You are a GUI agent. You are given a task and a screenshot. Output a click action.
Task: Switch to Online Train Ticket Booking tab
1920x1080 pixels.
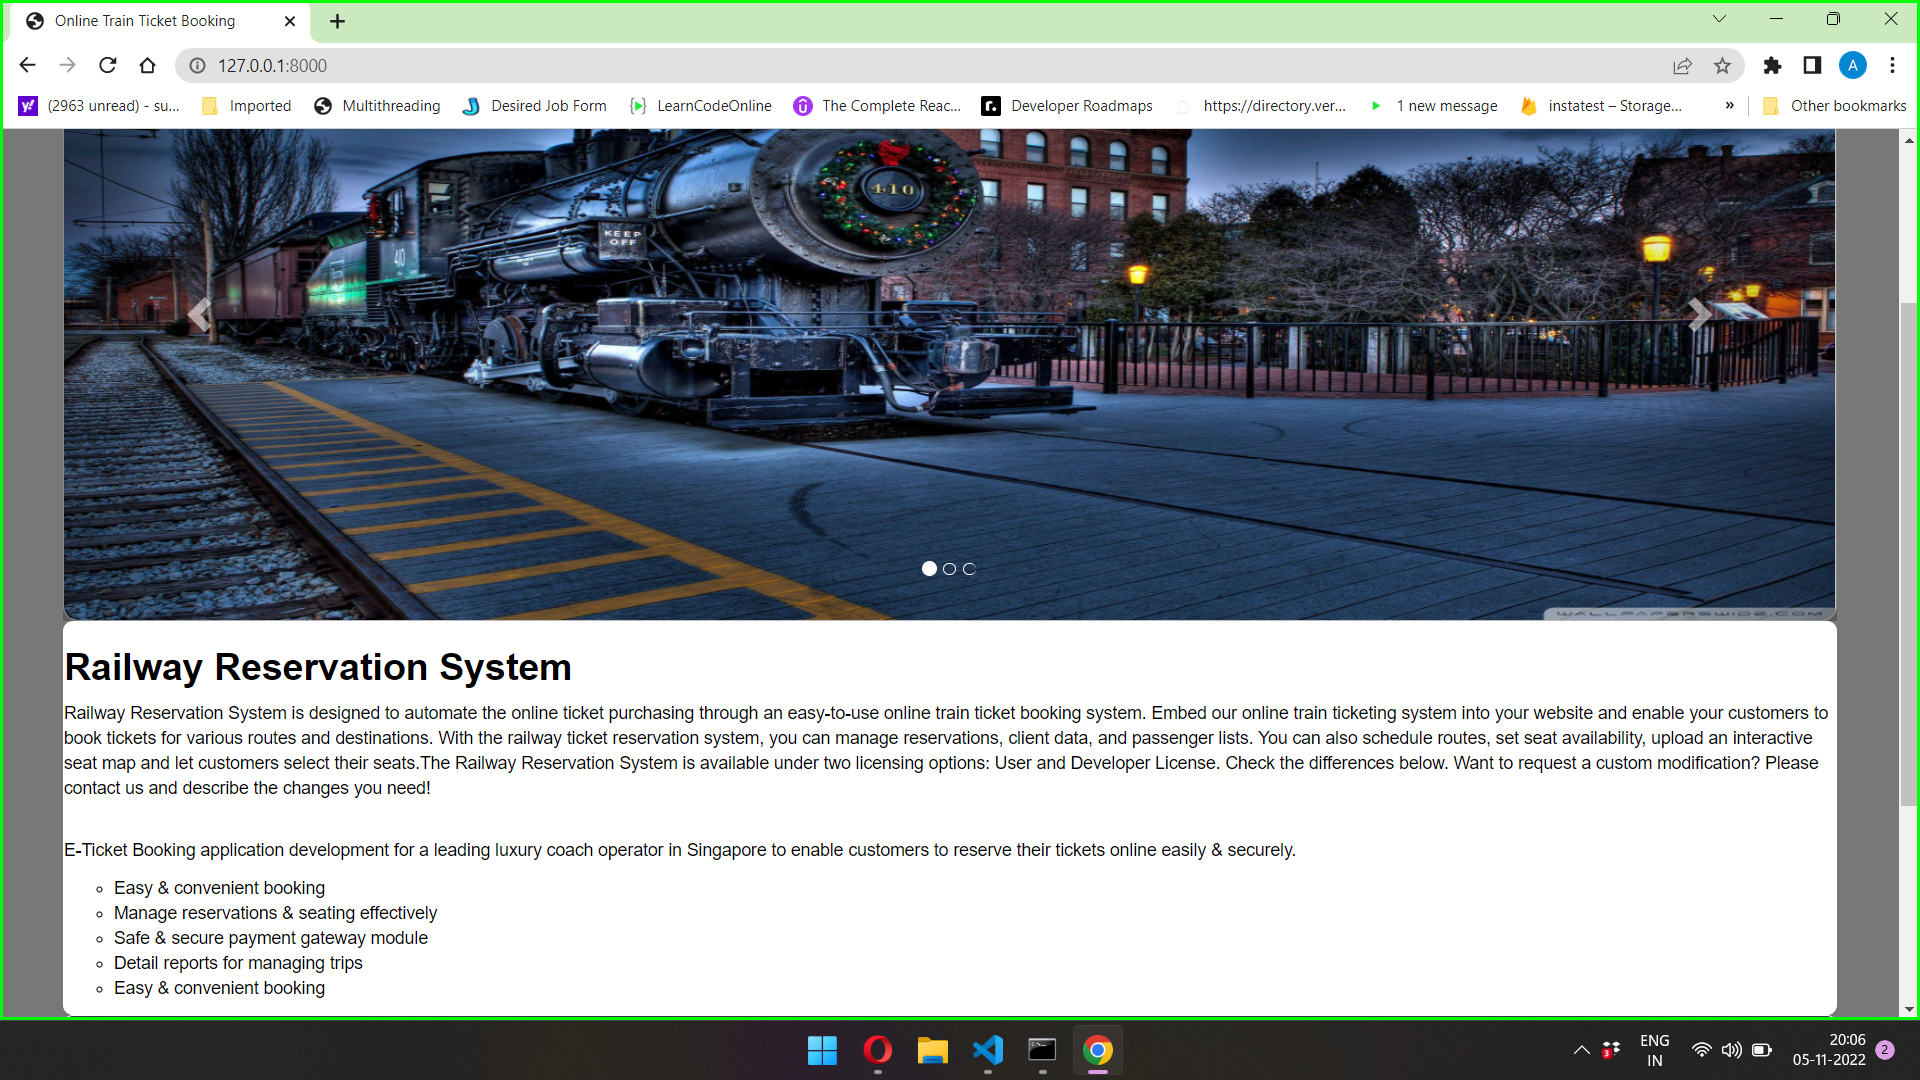tap(145, 20)
